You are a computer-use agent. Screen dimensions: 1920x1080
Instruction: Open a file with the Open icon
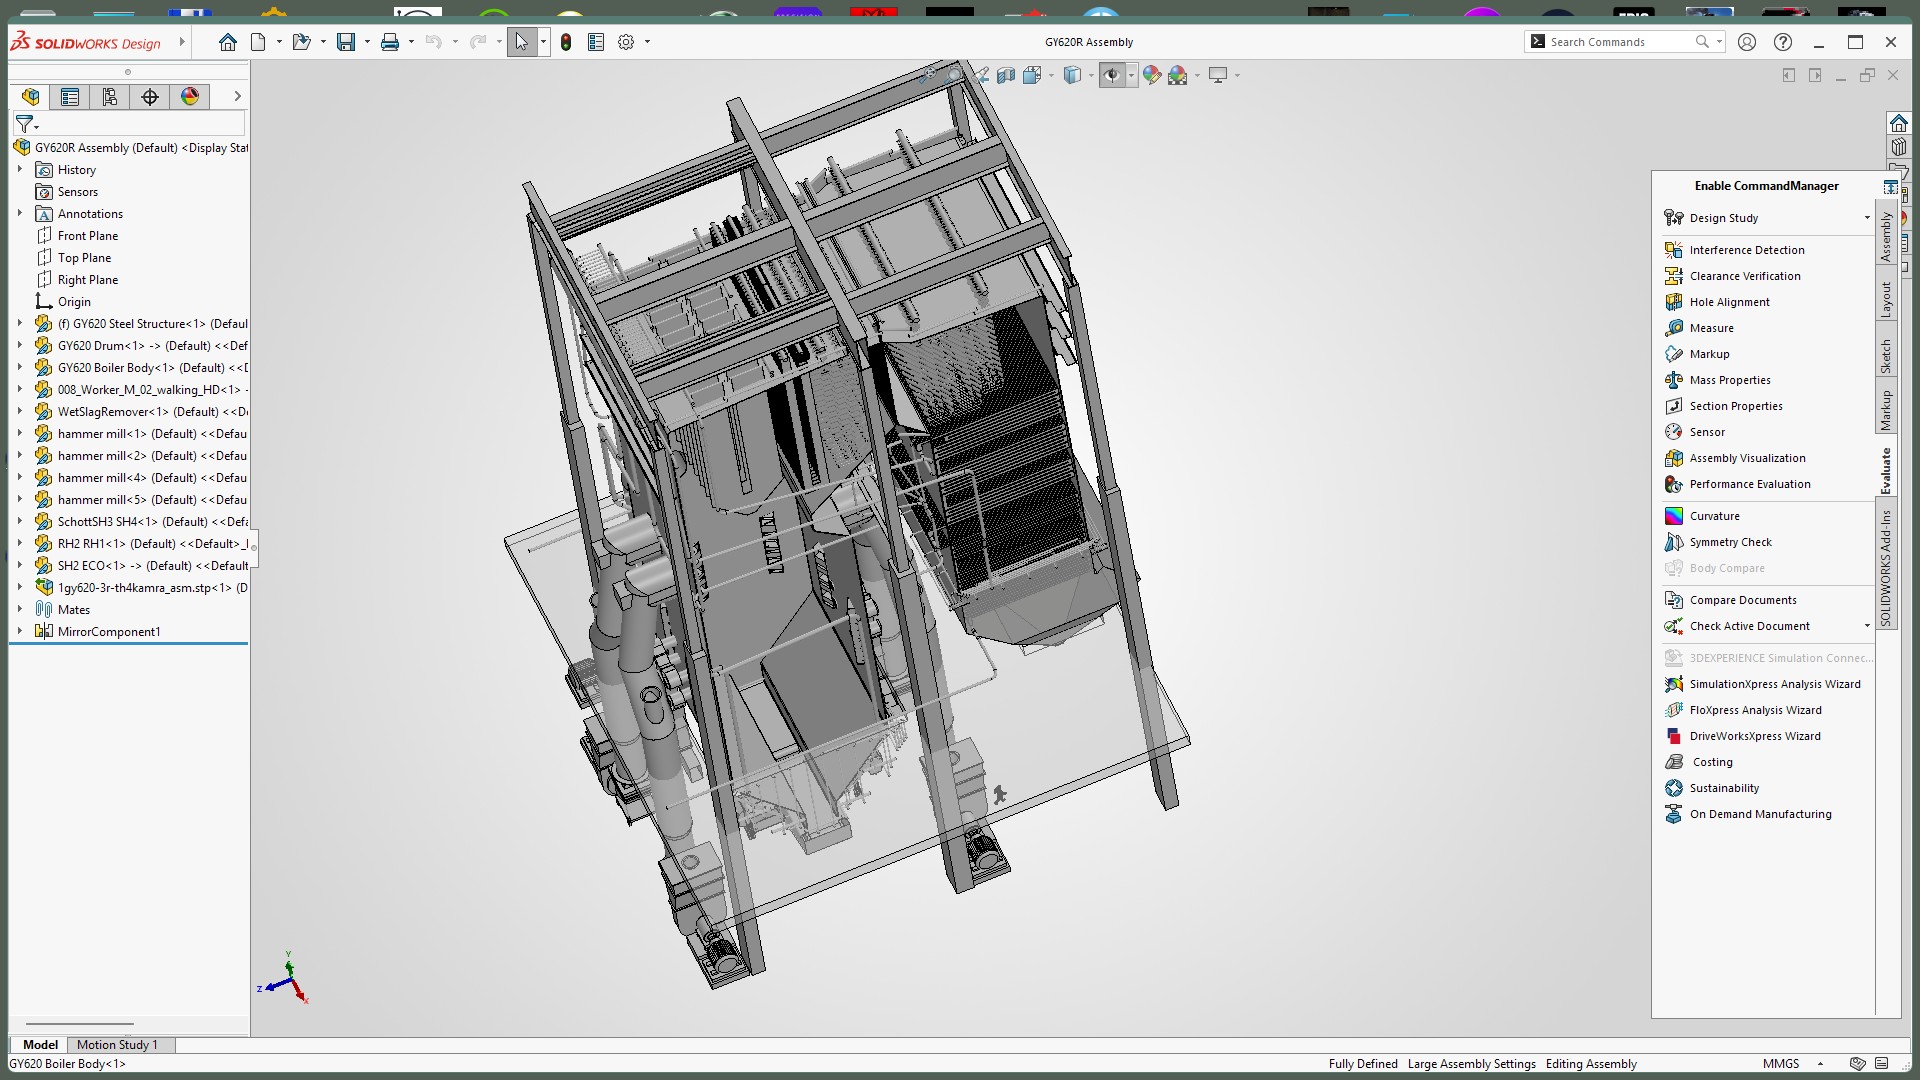[x=301, y=42]
